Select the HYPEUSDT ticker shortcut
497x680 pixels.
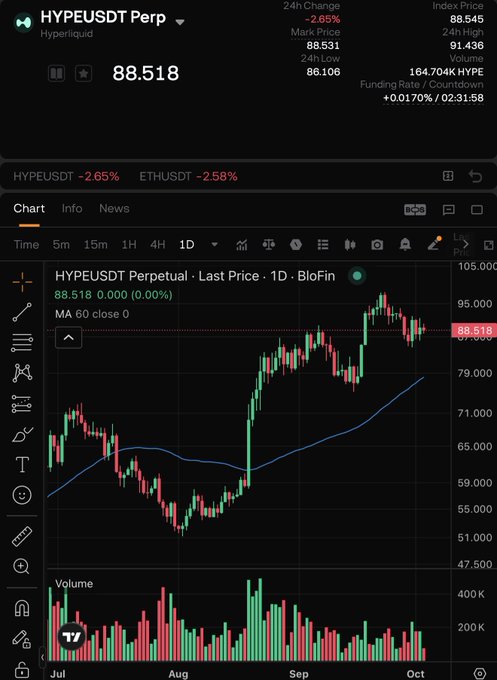66,177
